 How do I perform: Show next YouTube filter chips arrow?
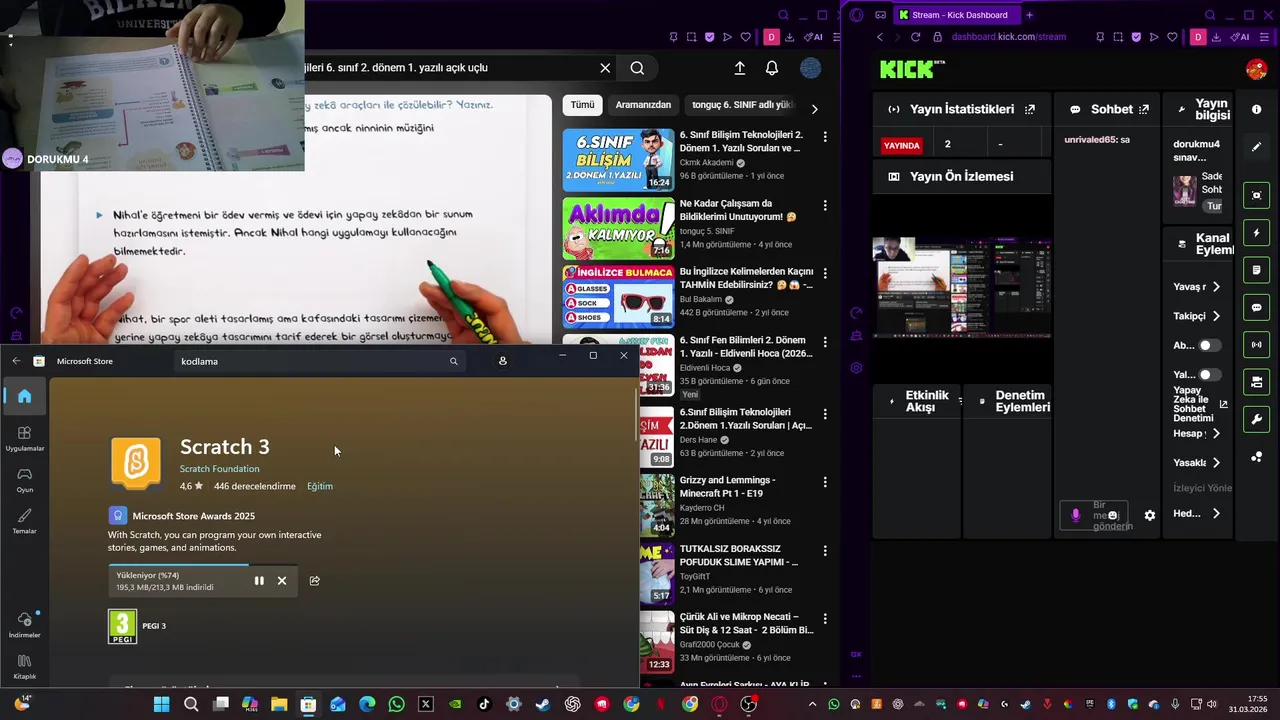[x=814, y=108]
